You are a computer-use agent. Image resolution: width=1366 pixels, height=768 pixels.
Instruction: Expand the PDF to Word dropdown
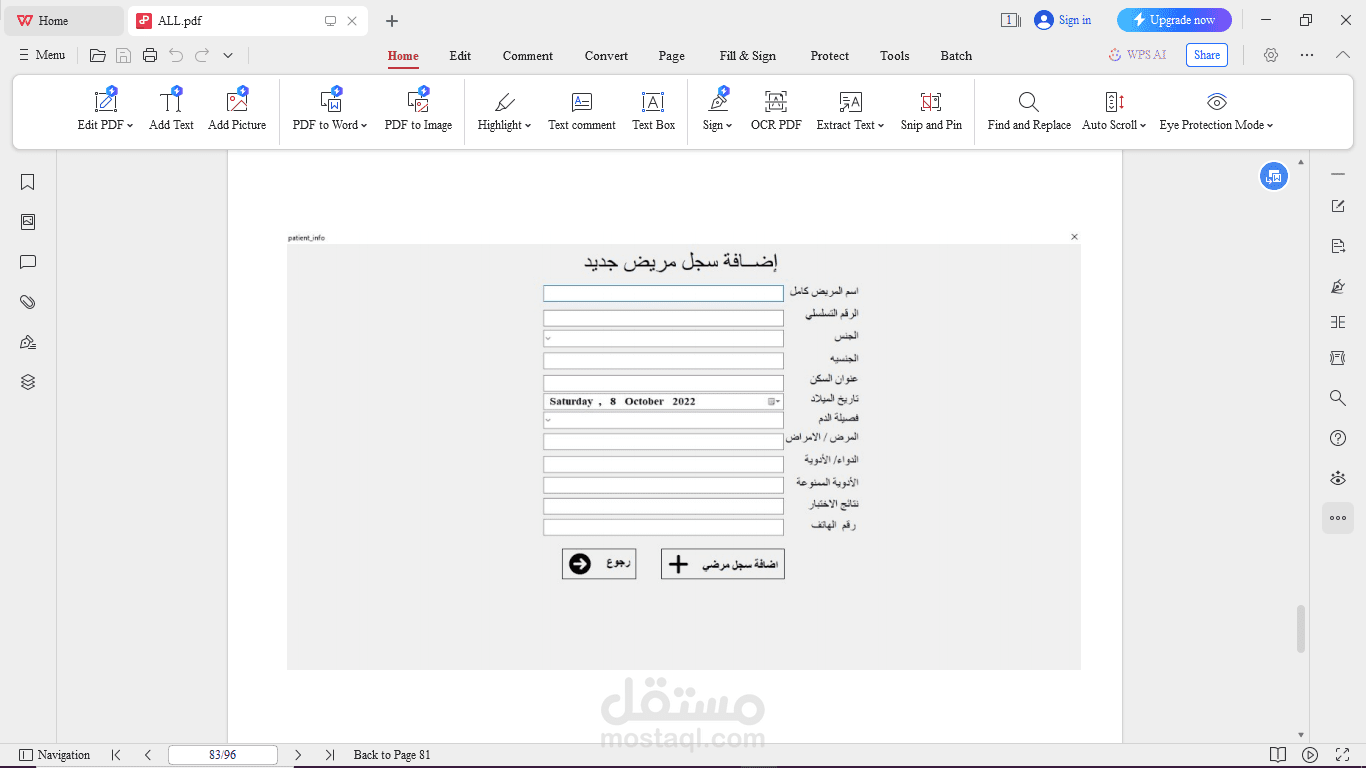(x=364, y=126)
